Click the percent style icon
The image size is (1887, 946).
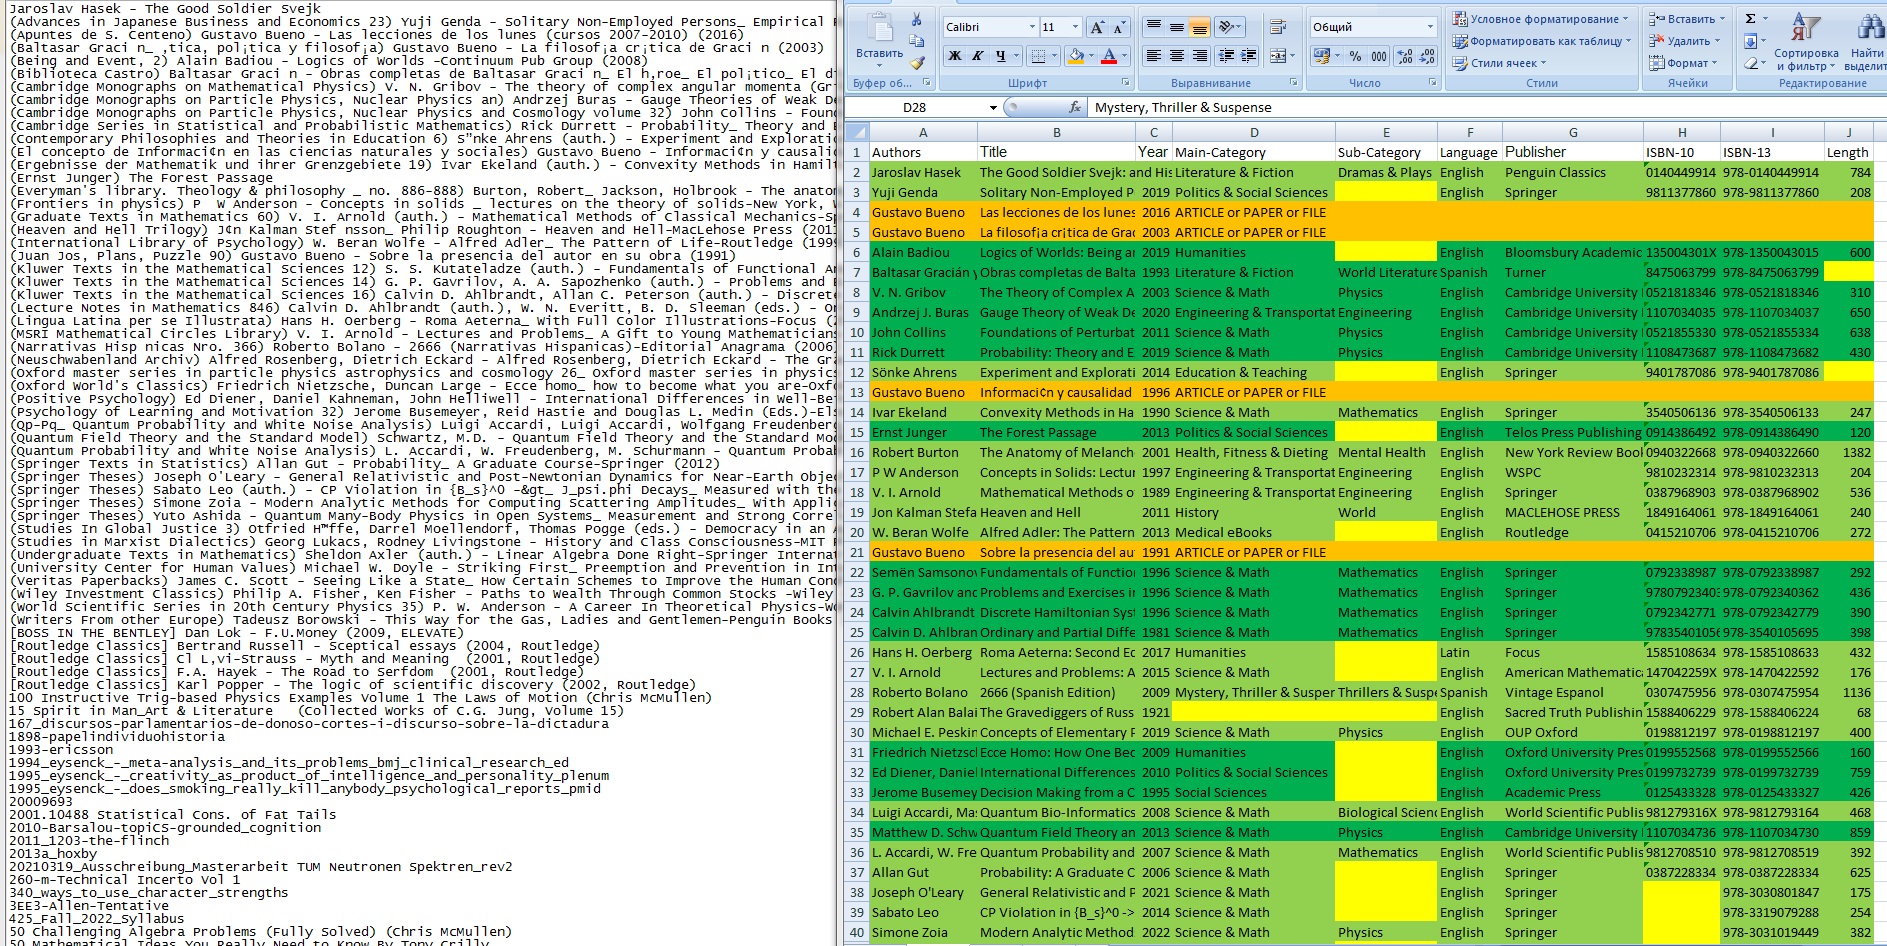click(x=1355, y=56)
